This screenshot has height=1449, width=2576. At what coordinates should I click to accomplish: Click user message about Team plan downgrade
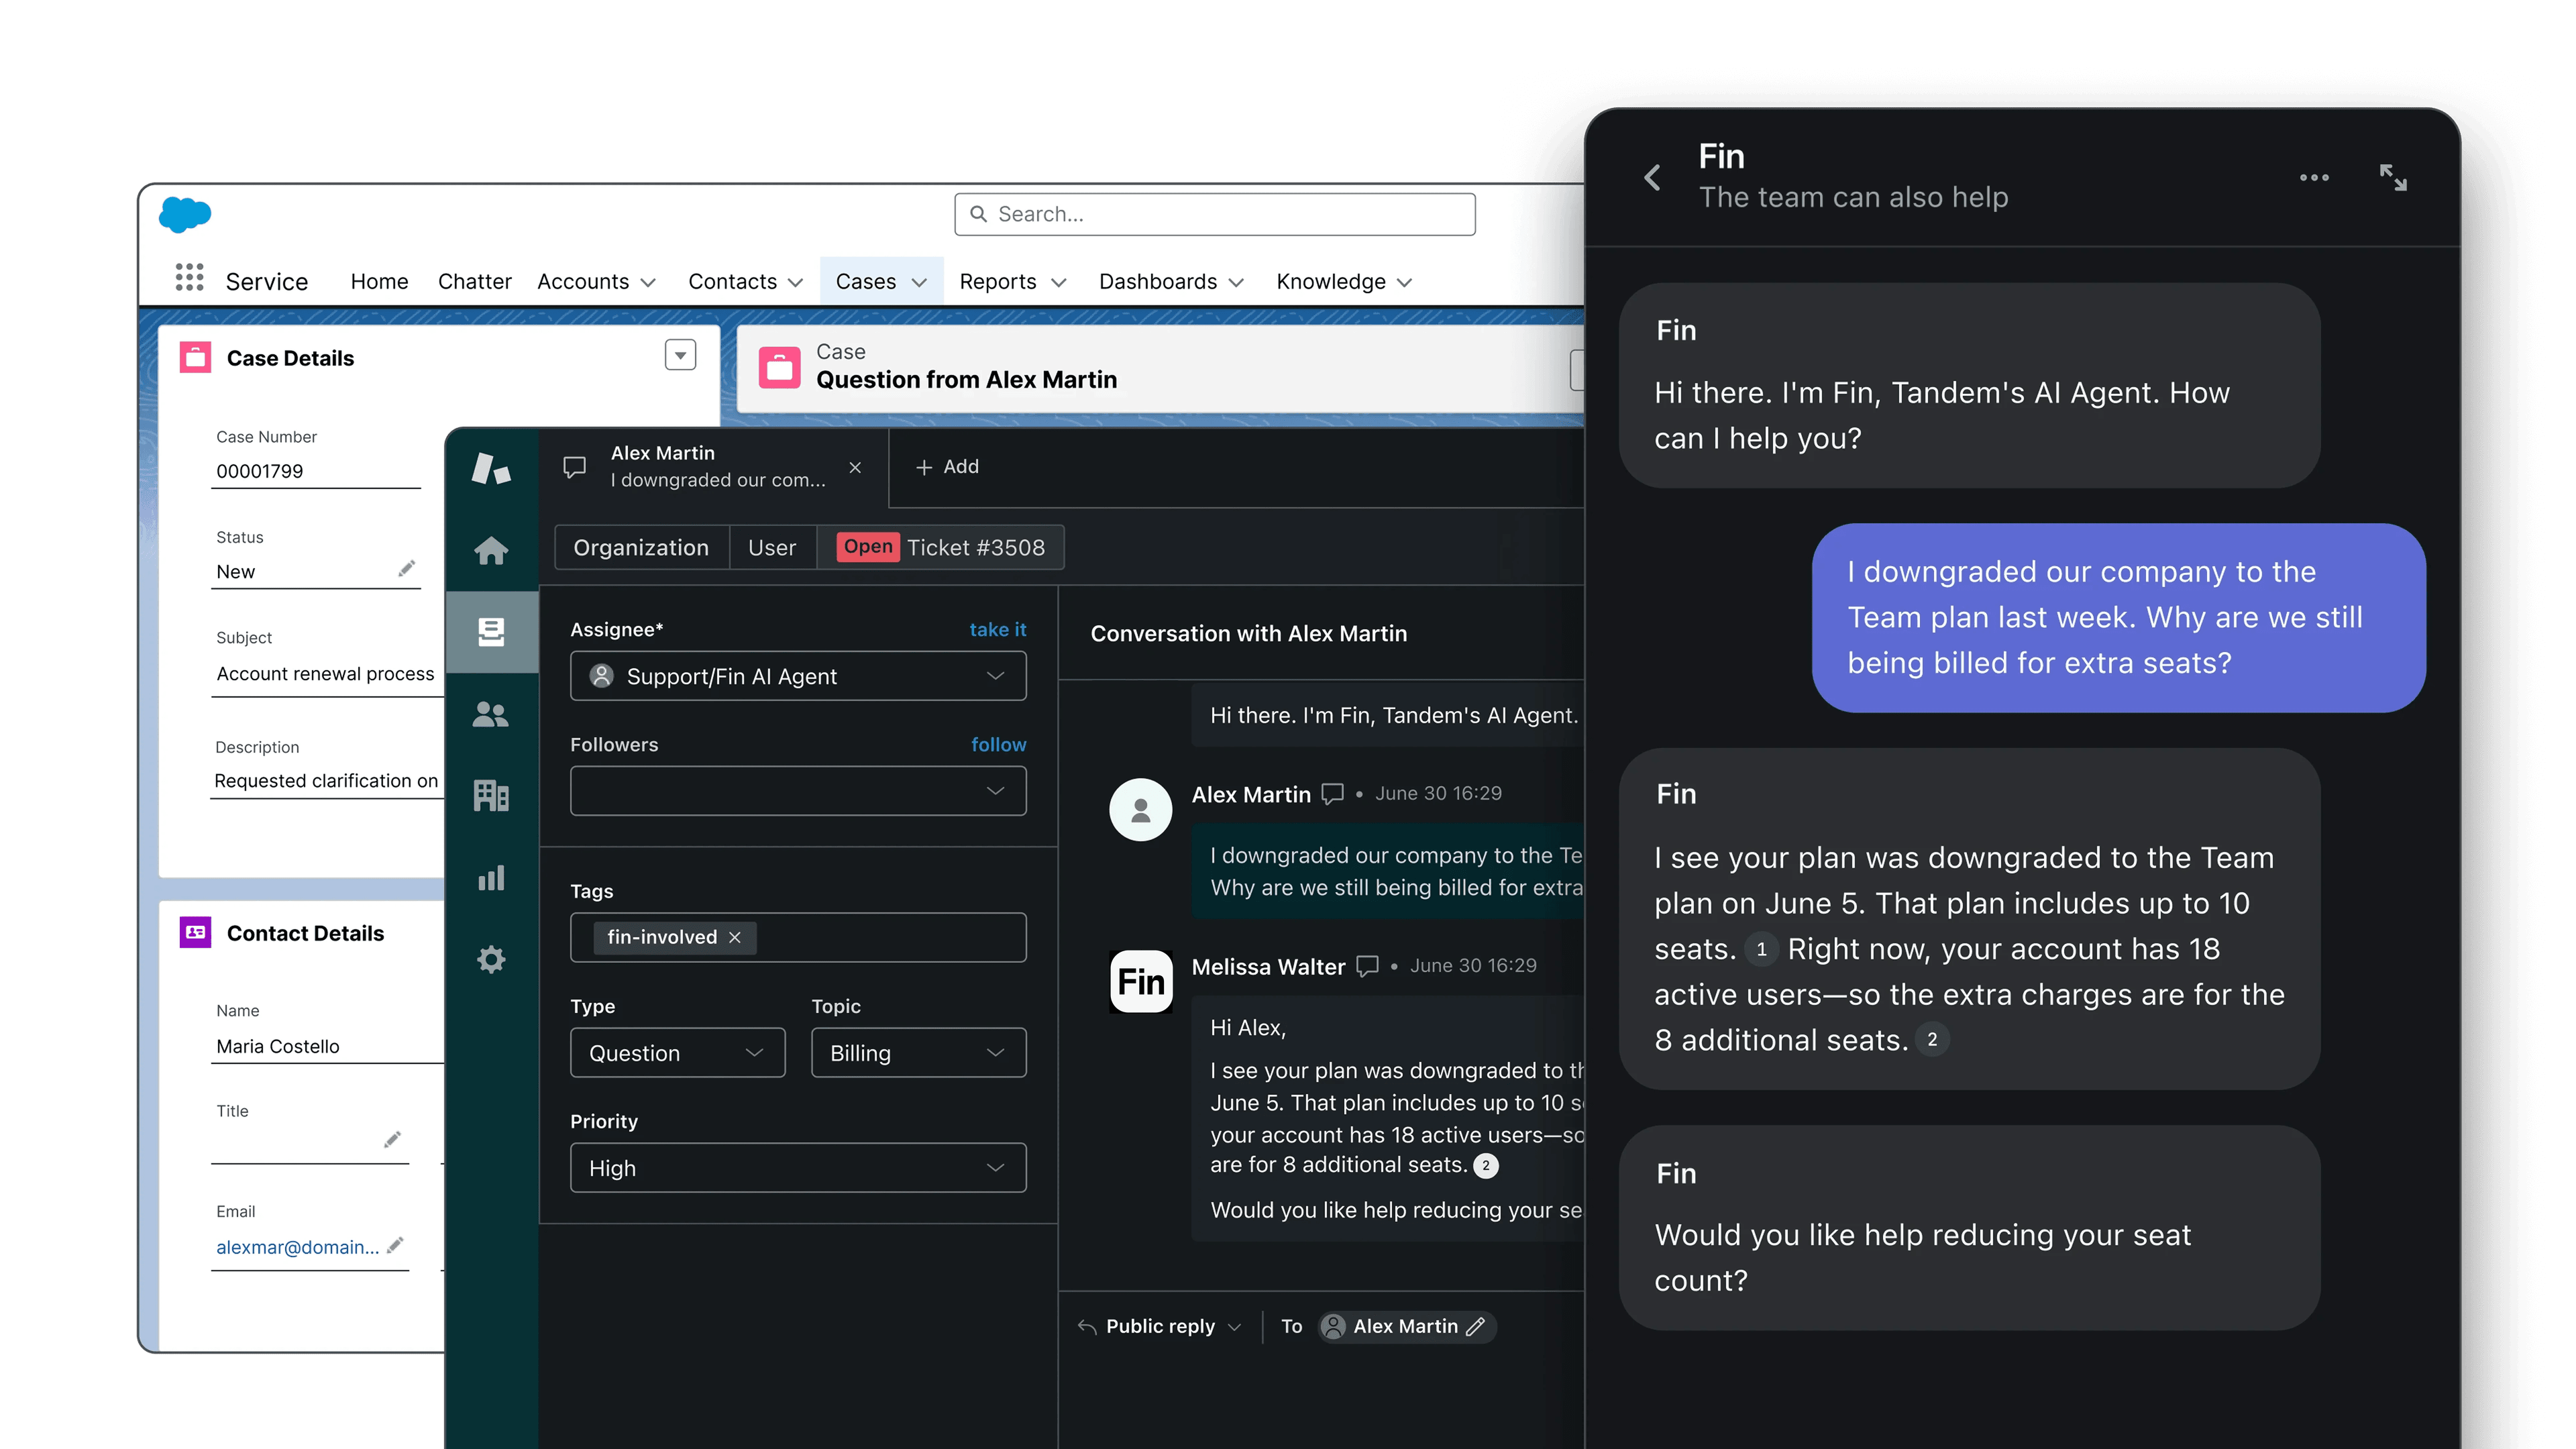pyautogui.click(x=2118, y=617)
